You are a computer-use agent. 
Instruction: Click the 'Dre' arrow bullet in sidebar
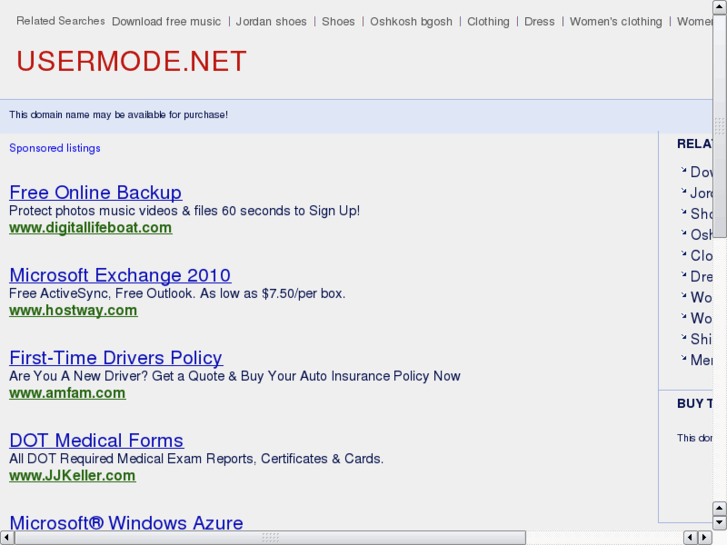(x=683, y=275)
